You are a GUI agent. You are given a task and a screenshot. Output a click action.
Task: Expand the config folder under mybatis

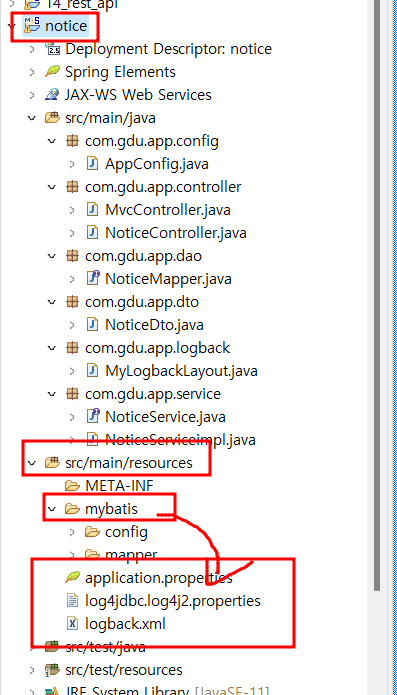tap(72, 532)
